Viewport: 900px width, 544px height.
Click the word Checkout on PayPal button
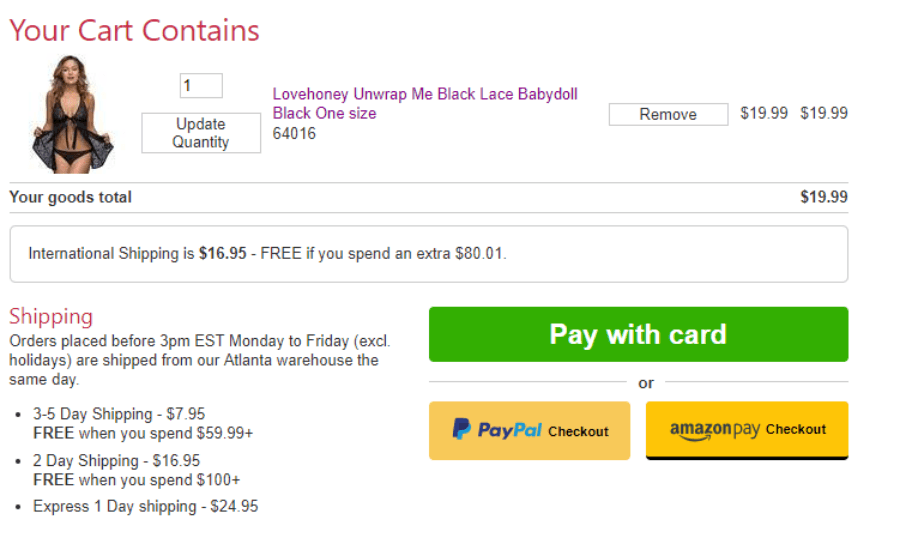[578, 431]
